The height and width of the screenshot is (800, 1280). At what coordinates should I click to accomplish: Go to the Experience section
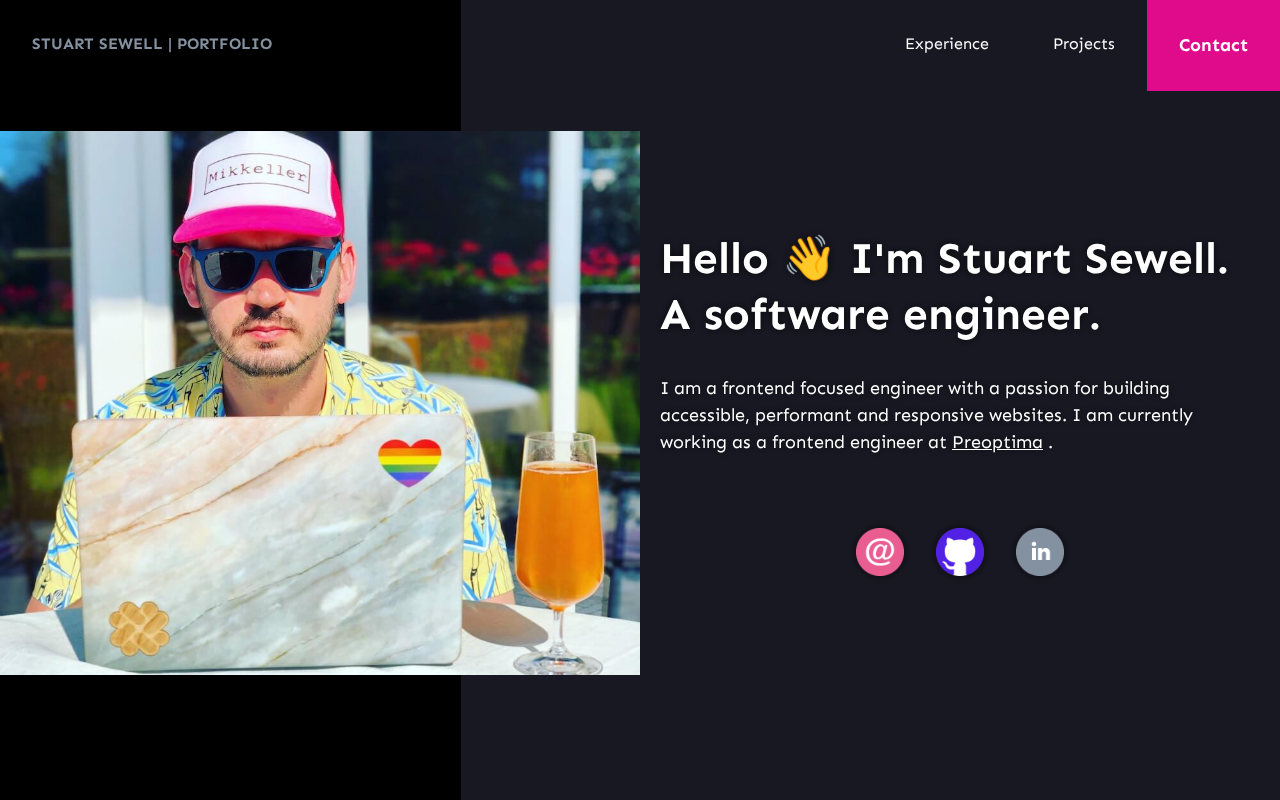coord(947,44)
